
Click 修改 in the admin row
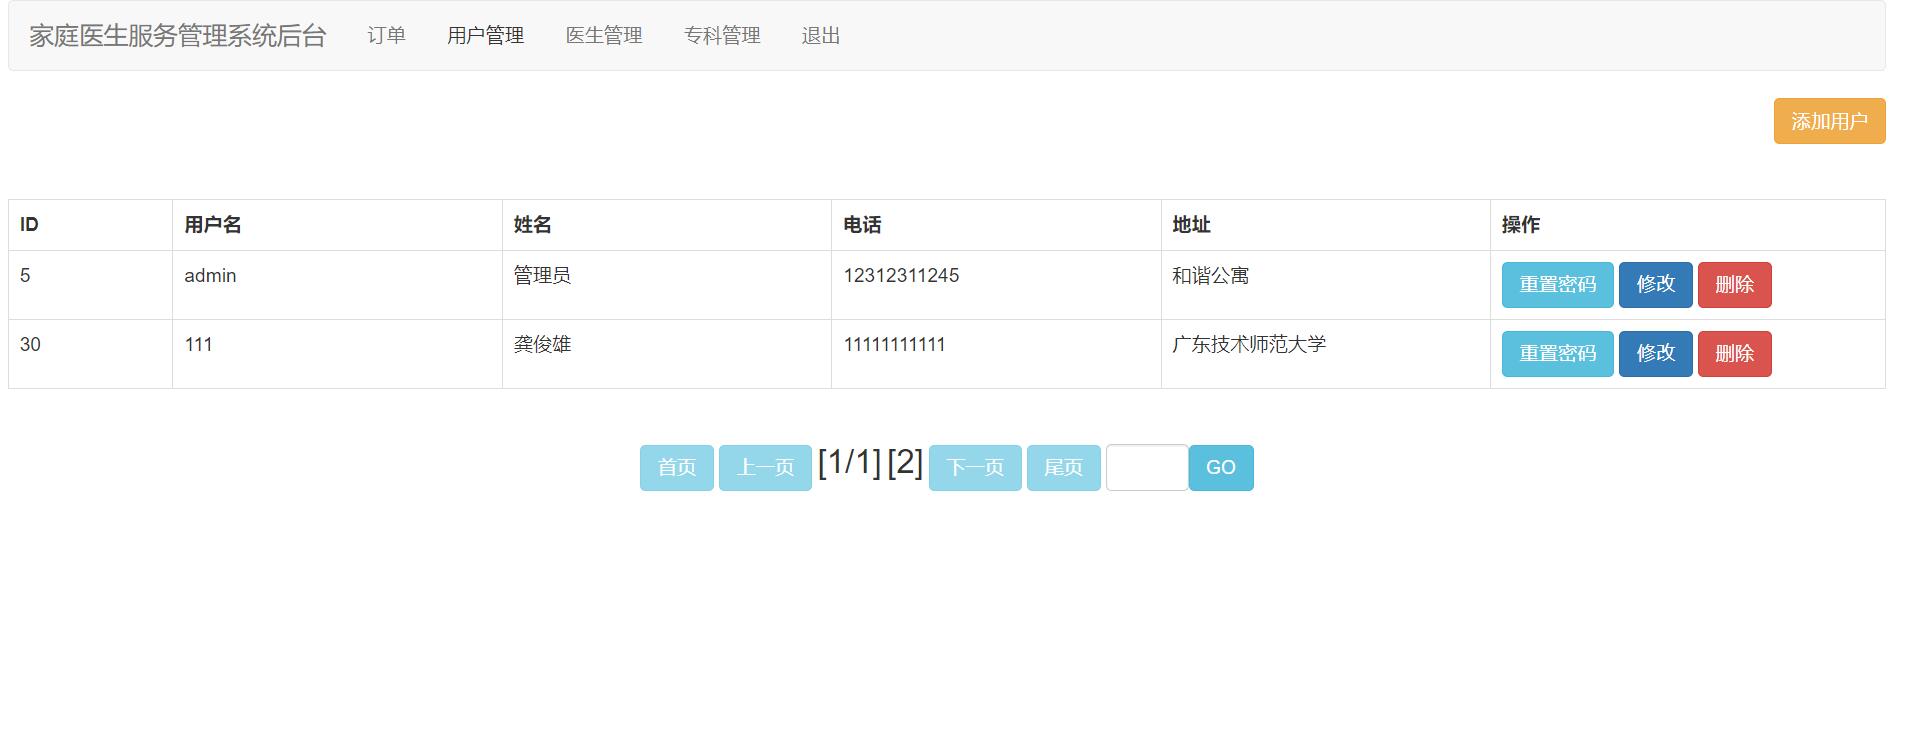(x=1655, y=285)
